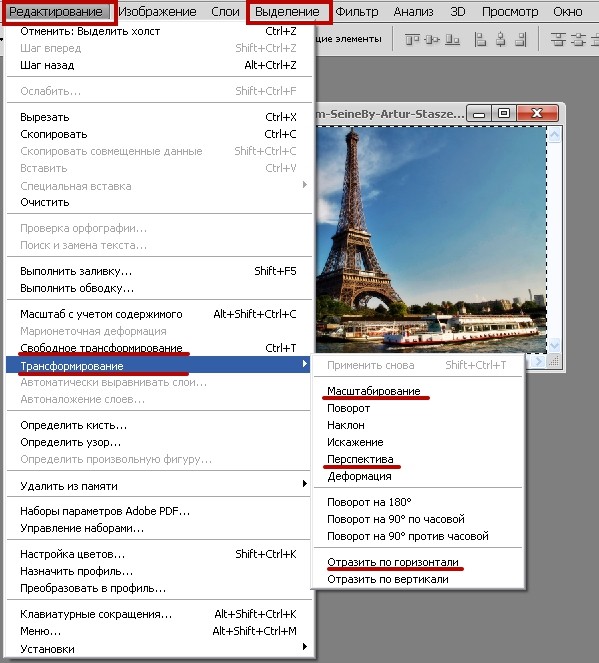Click the Align bottom edges icon
Viewport: 599px width, 663px height.
click(452, 40)
